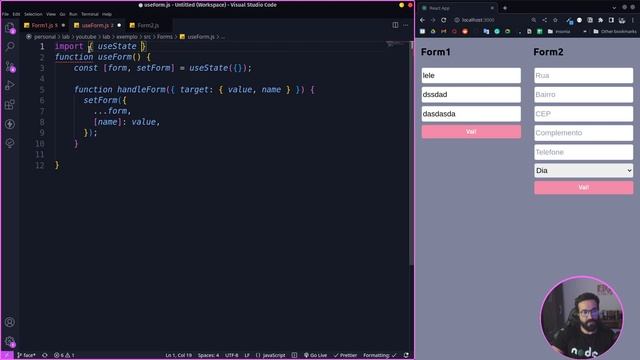Start Go Live server
640x360 pixels.
(315, 355)
